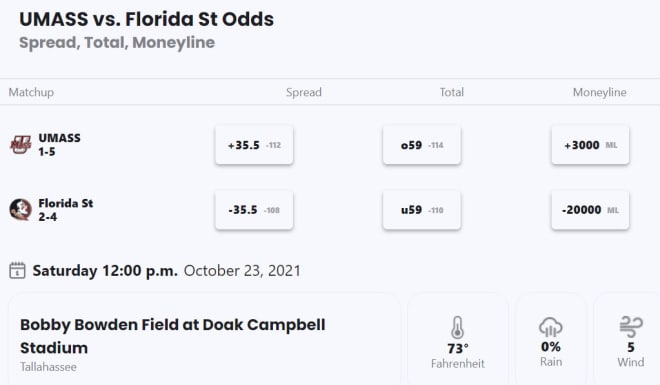Click the Spread column header
The width and height of the screenshot is (660, 385).
pyautogui.click(x=303, y=92)
